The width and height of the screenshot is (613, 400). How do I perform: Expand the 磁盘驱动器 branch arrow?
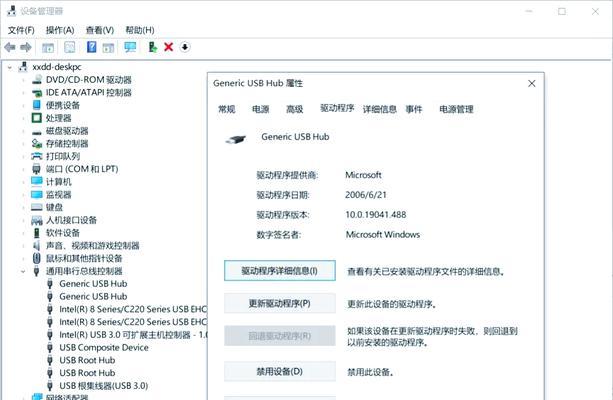click(23, 131)
